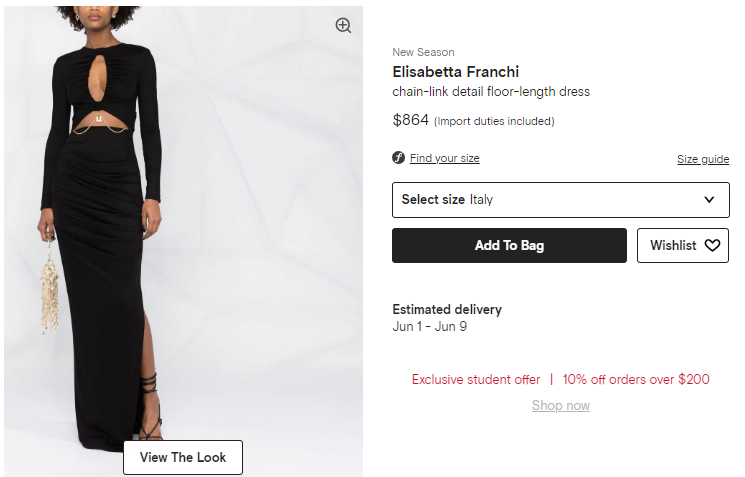Open the Size guide link
Screen dimensions: 745x477
pyautogui.click(x=702, y=159)
